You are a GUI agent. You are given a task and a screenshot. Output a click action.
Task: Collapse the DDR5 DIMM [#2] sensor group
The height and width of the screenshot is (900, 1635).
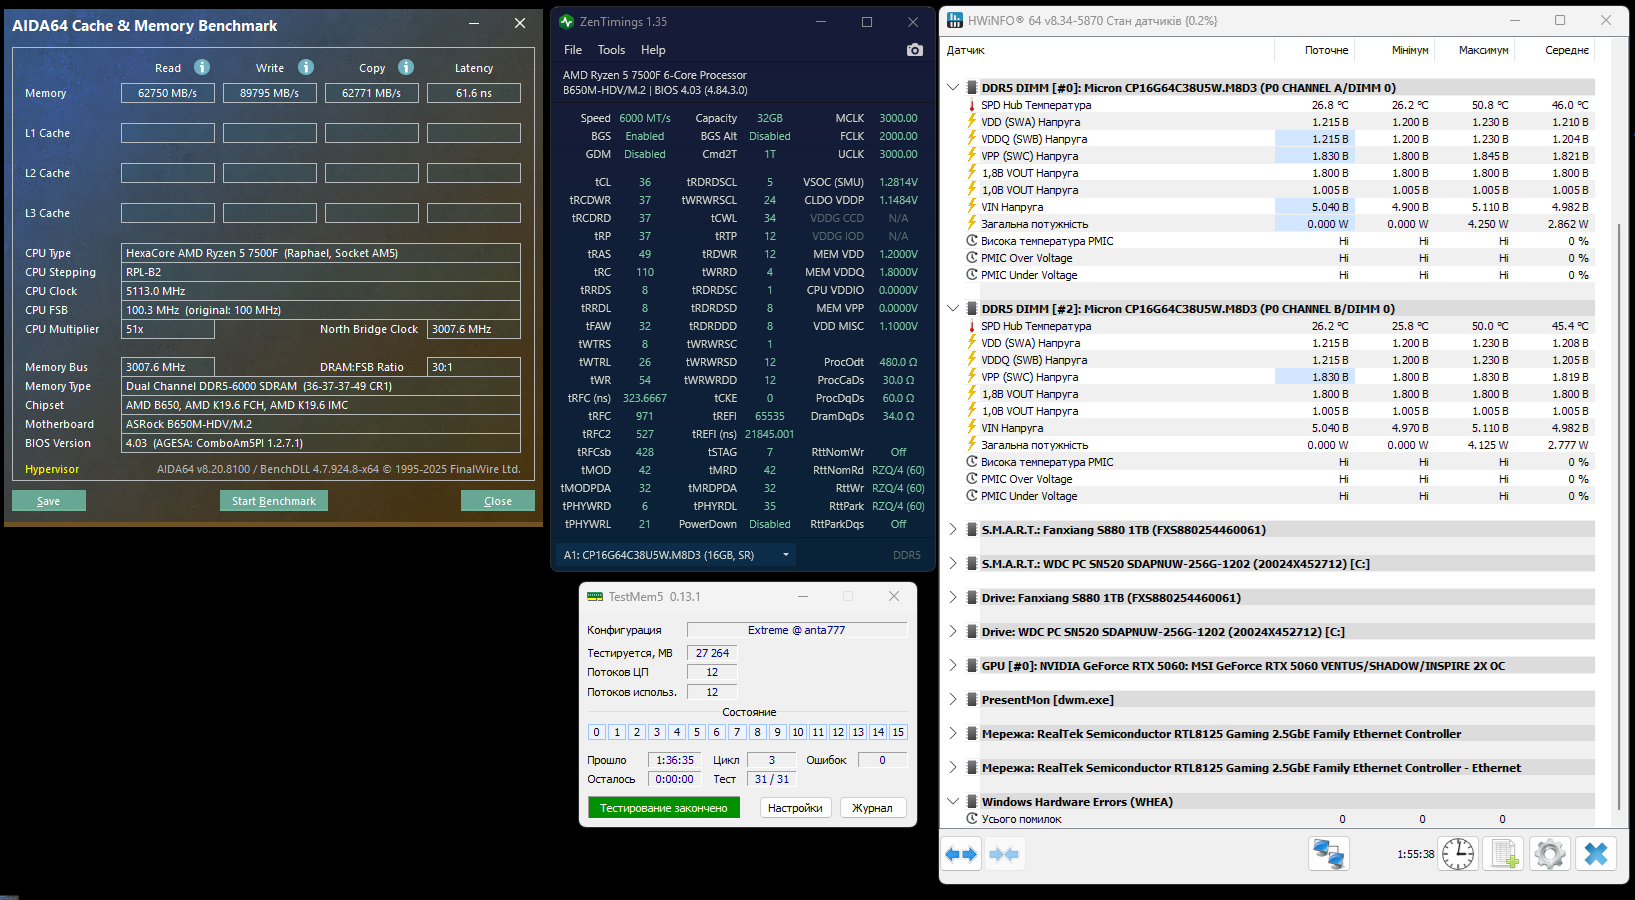(x=953, y=309)
